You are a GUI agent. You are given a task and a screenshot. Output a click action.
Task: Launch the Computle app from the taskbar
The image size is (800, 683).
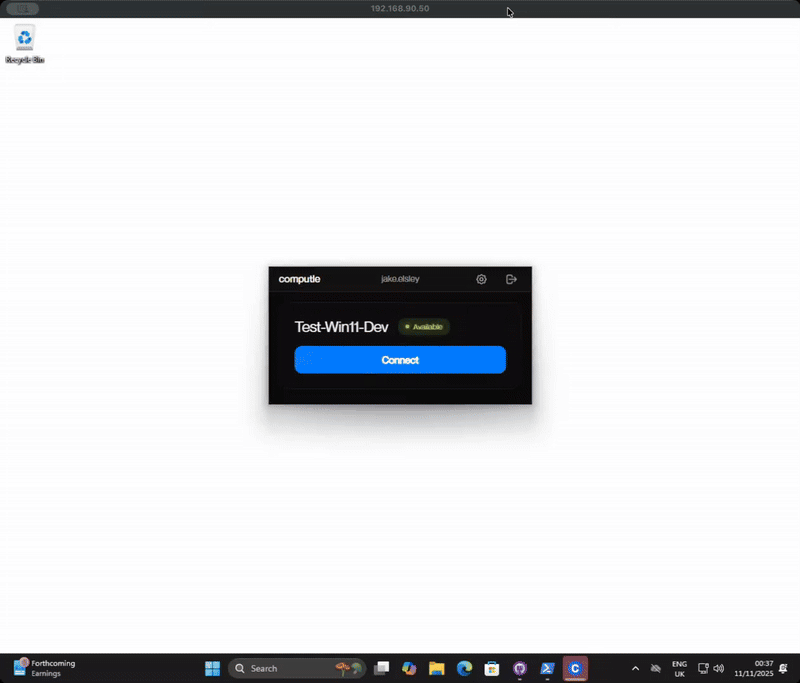pyautogui.click(x=575, y=668)
